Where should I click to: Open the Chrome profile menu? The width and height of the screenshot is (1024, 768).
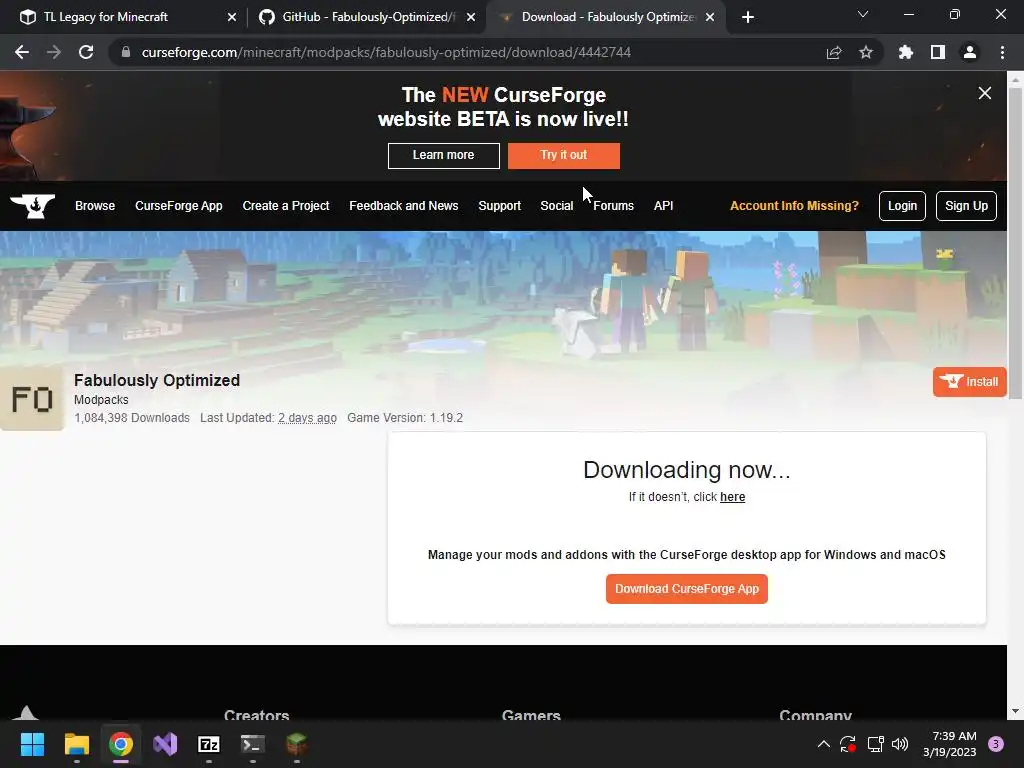click(970, 52)
